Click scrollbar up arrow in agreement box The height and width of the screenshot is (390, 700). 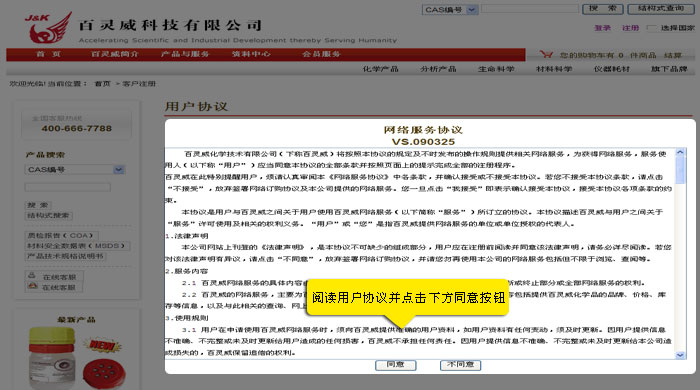click(x=680, y=152)
